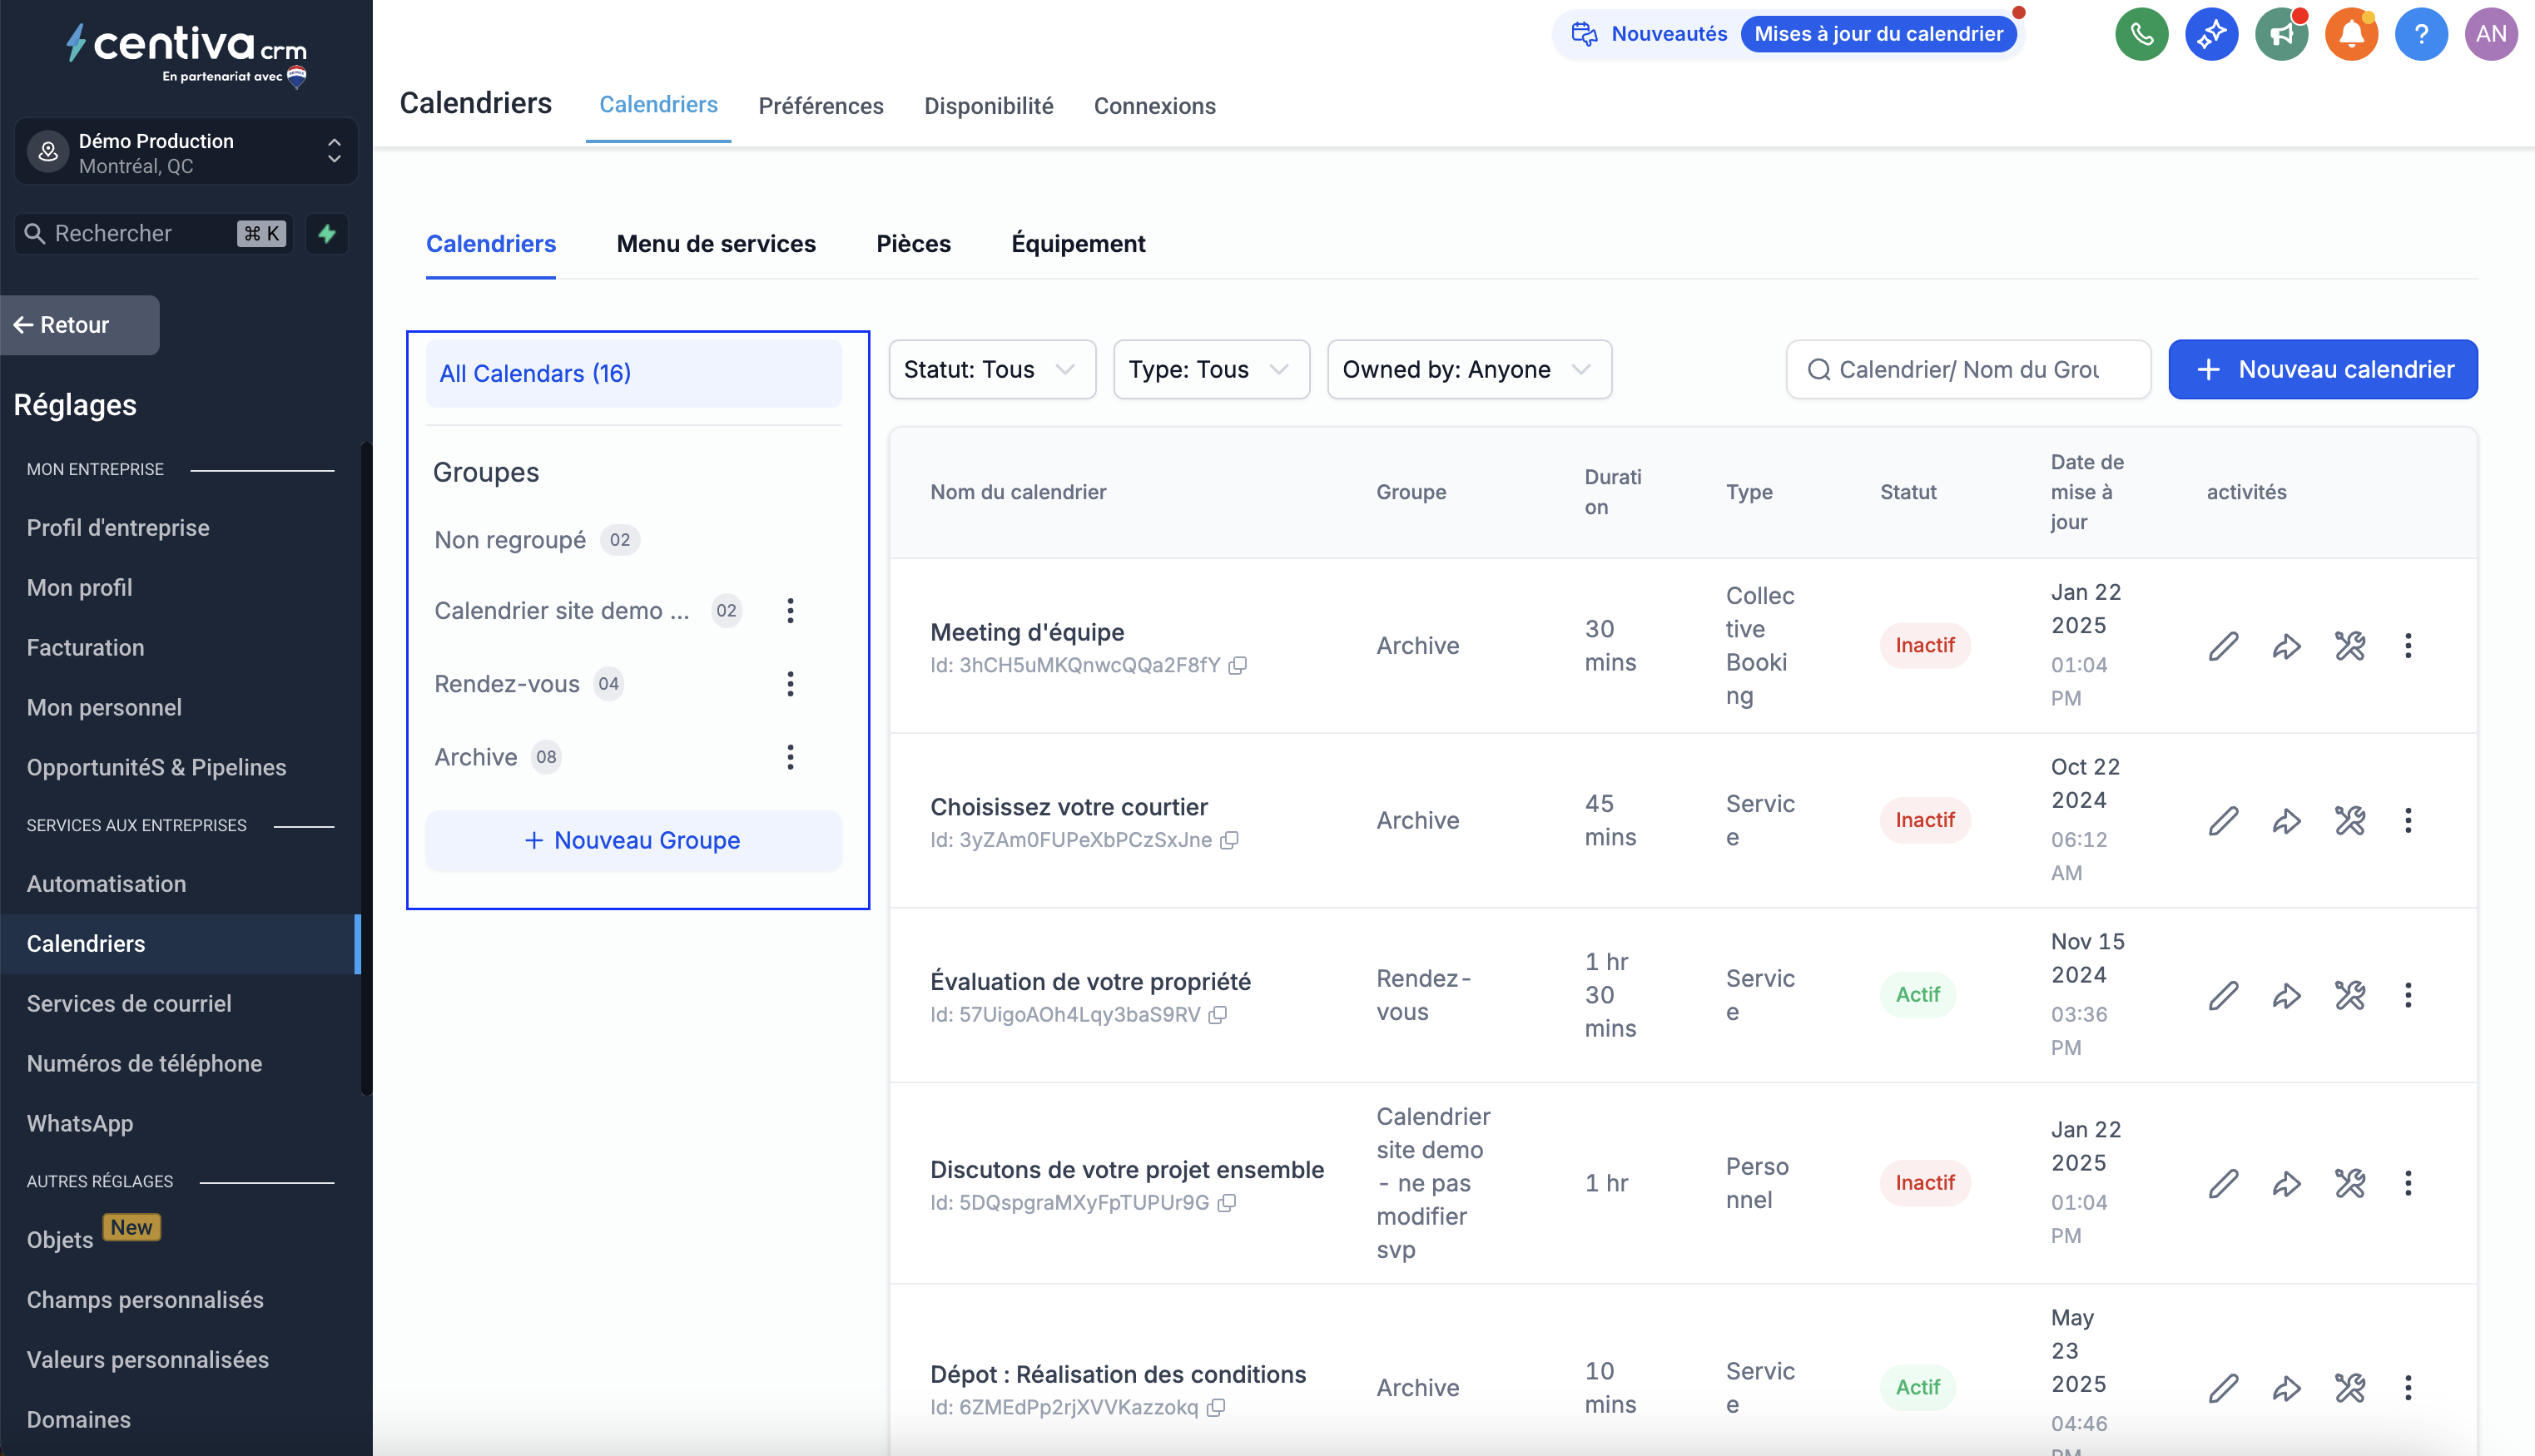Switch to the Disponibilité tab
Viewport: 2535px width, 1456px height.
coord(988,105)
